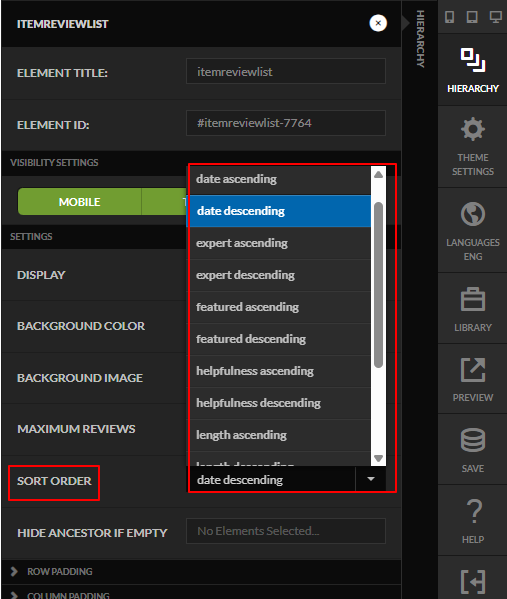The width and height of the screenshot is (507, 599).
Task: Open the Help question mark icon
Action: (x=474, y=511)
